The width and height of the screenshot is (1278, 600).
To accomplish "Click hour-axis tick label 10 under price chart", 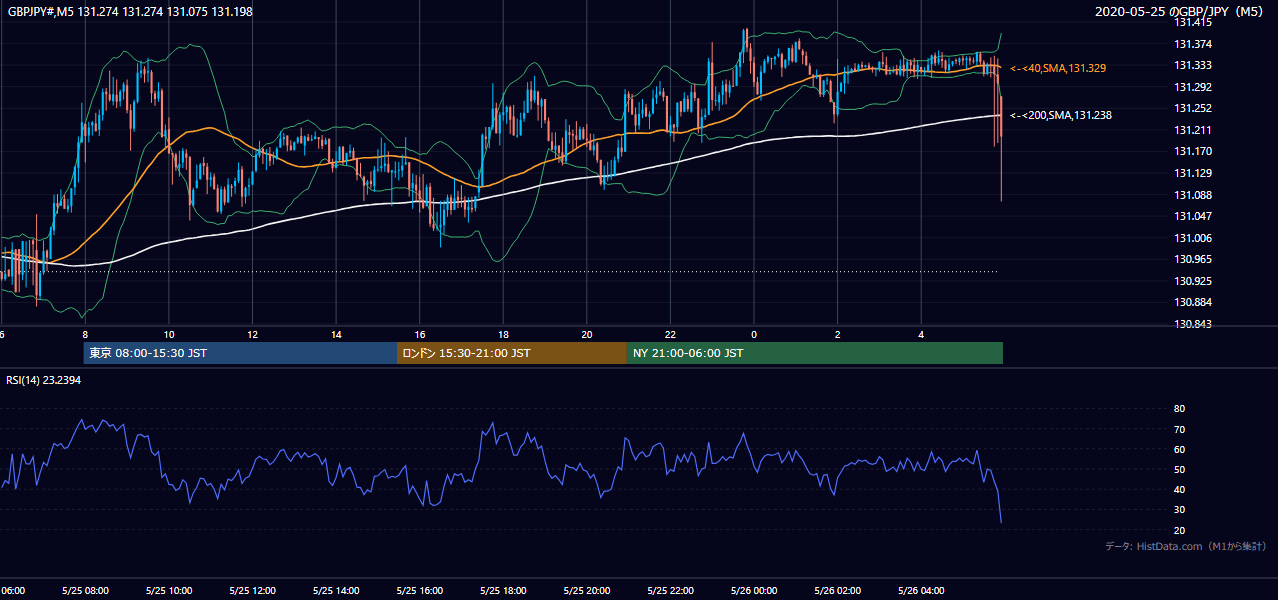I will click(x=169, y=334).
